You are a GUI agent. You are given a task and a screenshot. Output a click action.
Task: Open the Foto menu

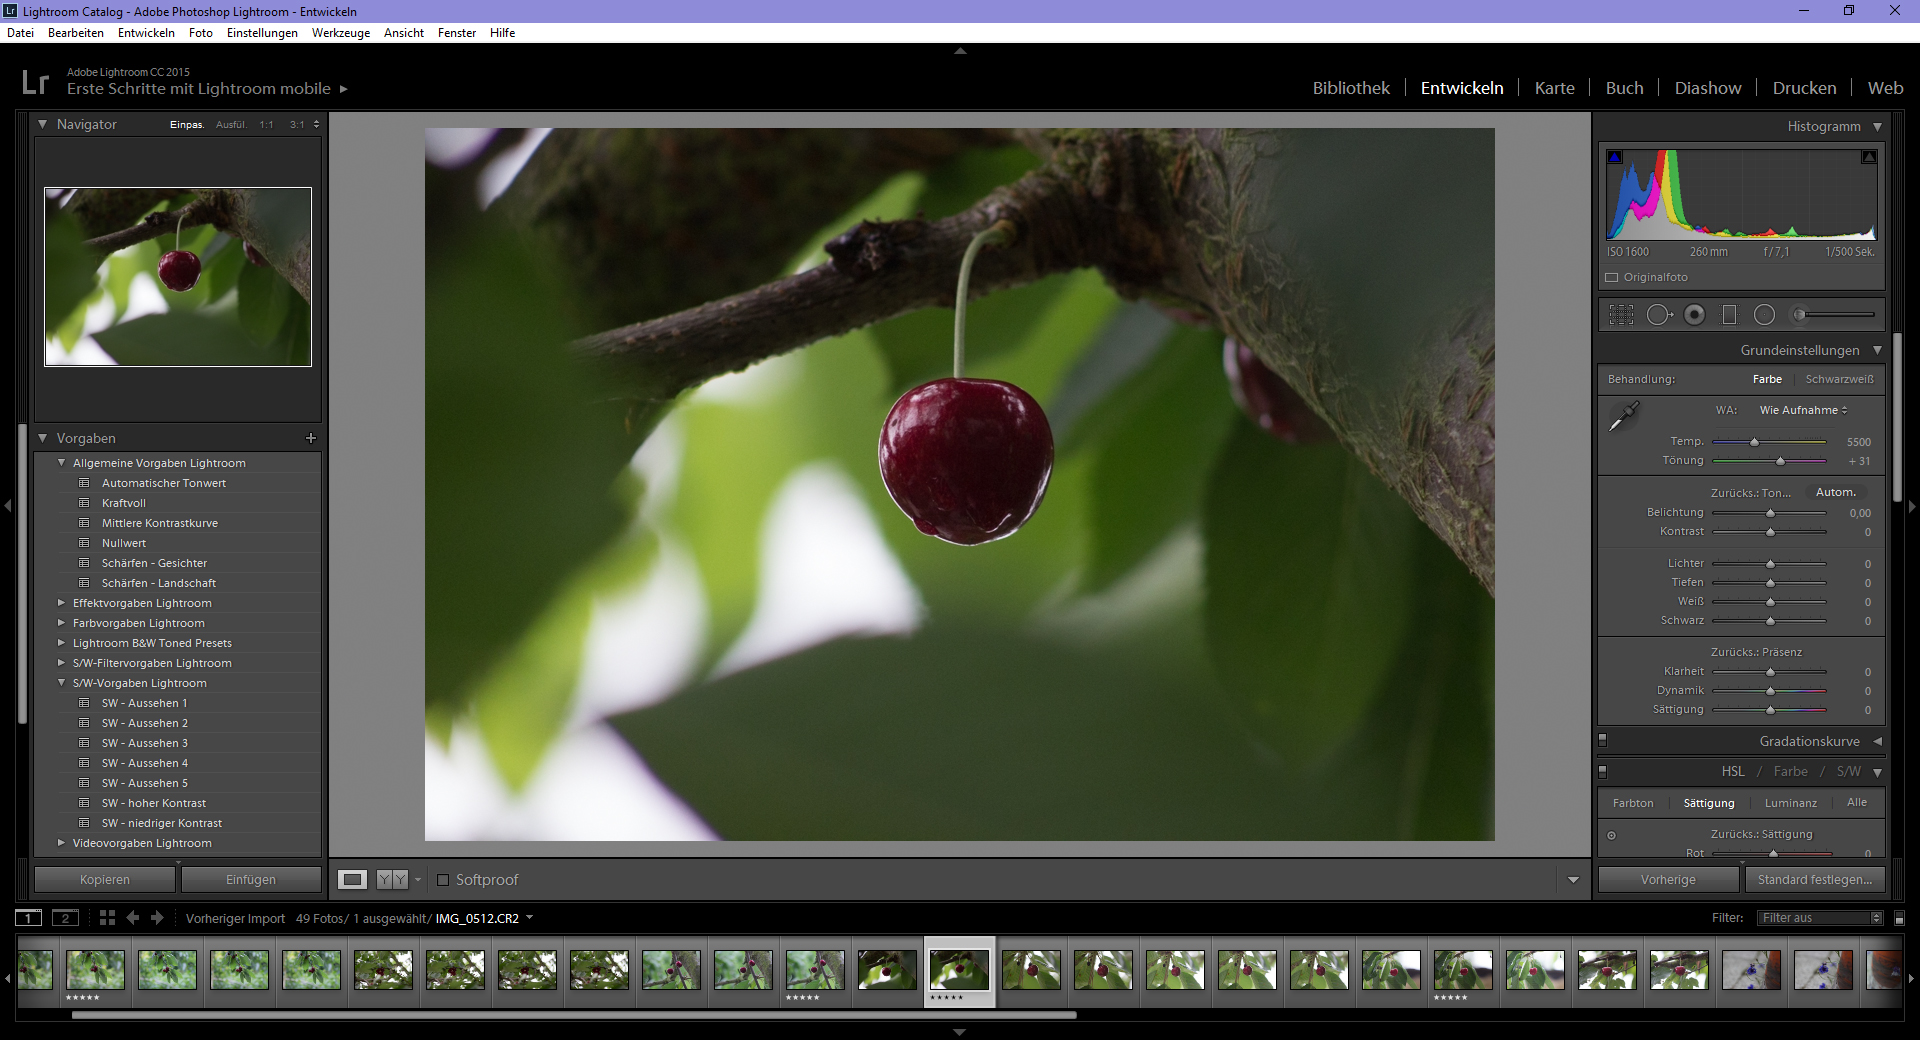(x=200, y=33)
